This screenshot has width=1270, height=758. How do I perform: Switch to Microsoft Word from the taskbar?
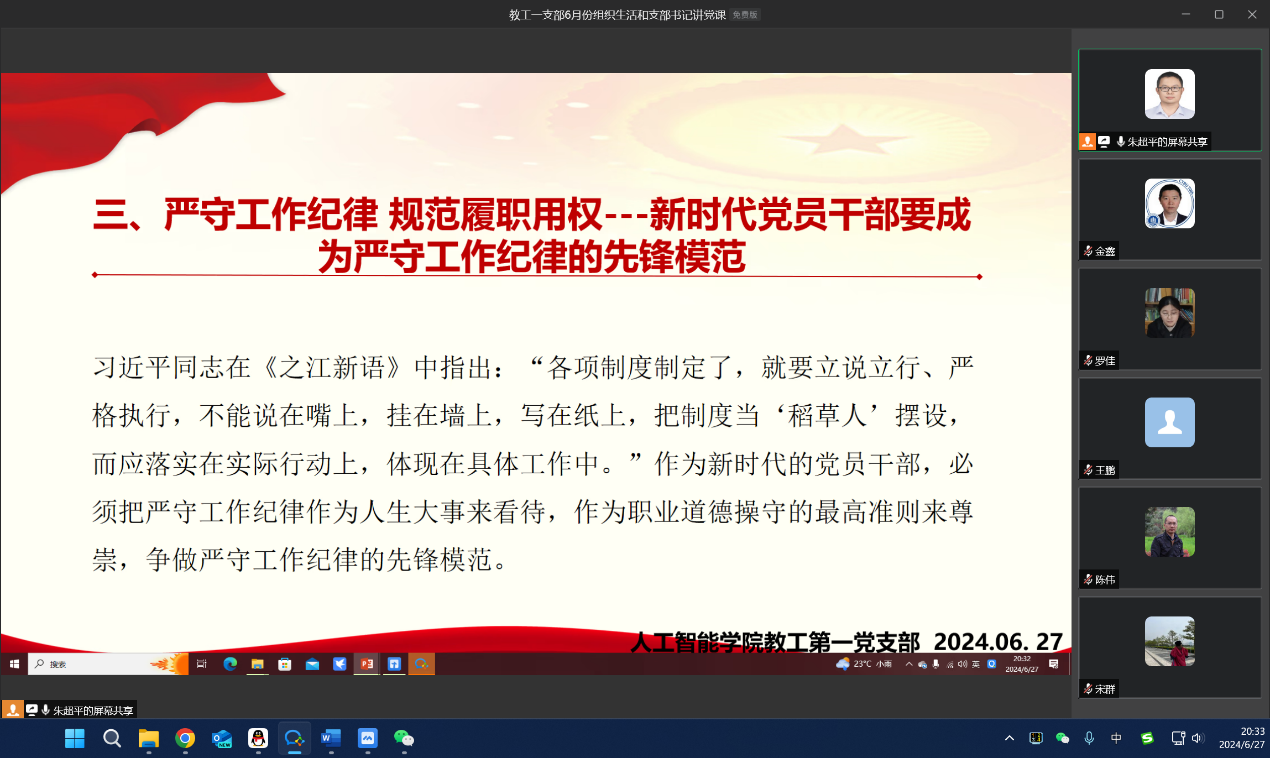pos(331,738)
